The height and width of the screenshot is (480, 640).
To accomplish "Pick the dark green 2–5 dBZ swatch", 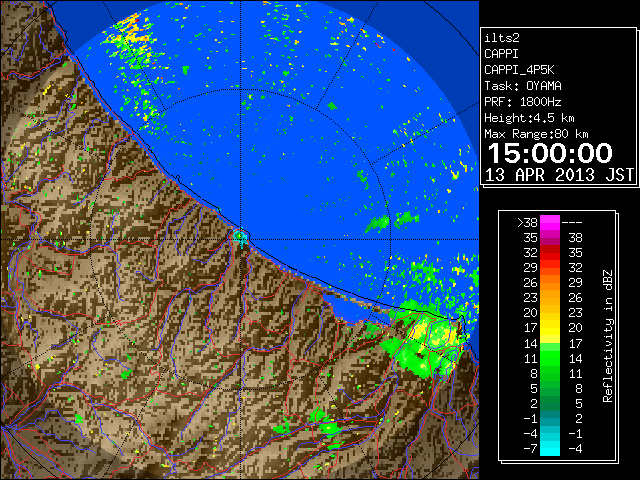I will 550,404.
